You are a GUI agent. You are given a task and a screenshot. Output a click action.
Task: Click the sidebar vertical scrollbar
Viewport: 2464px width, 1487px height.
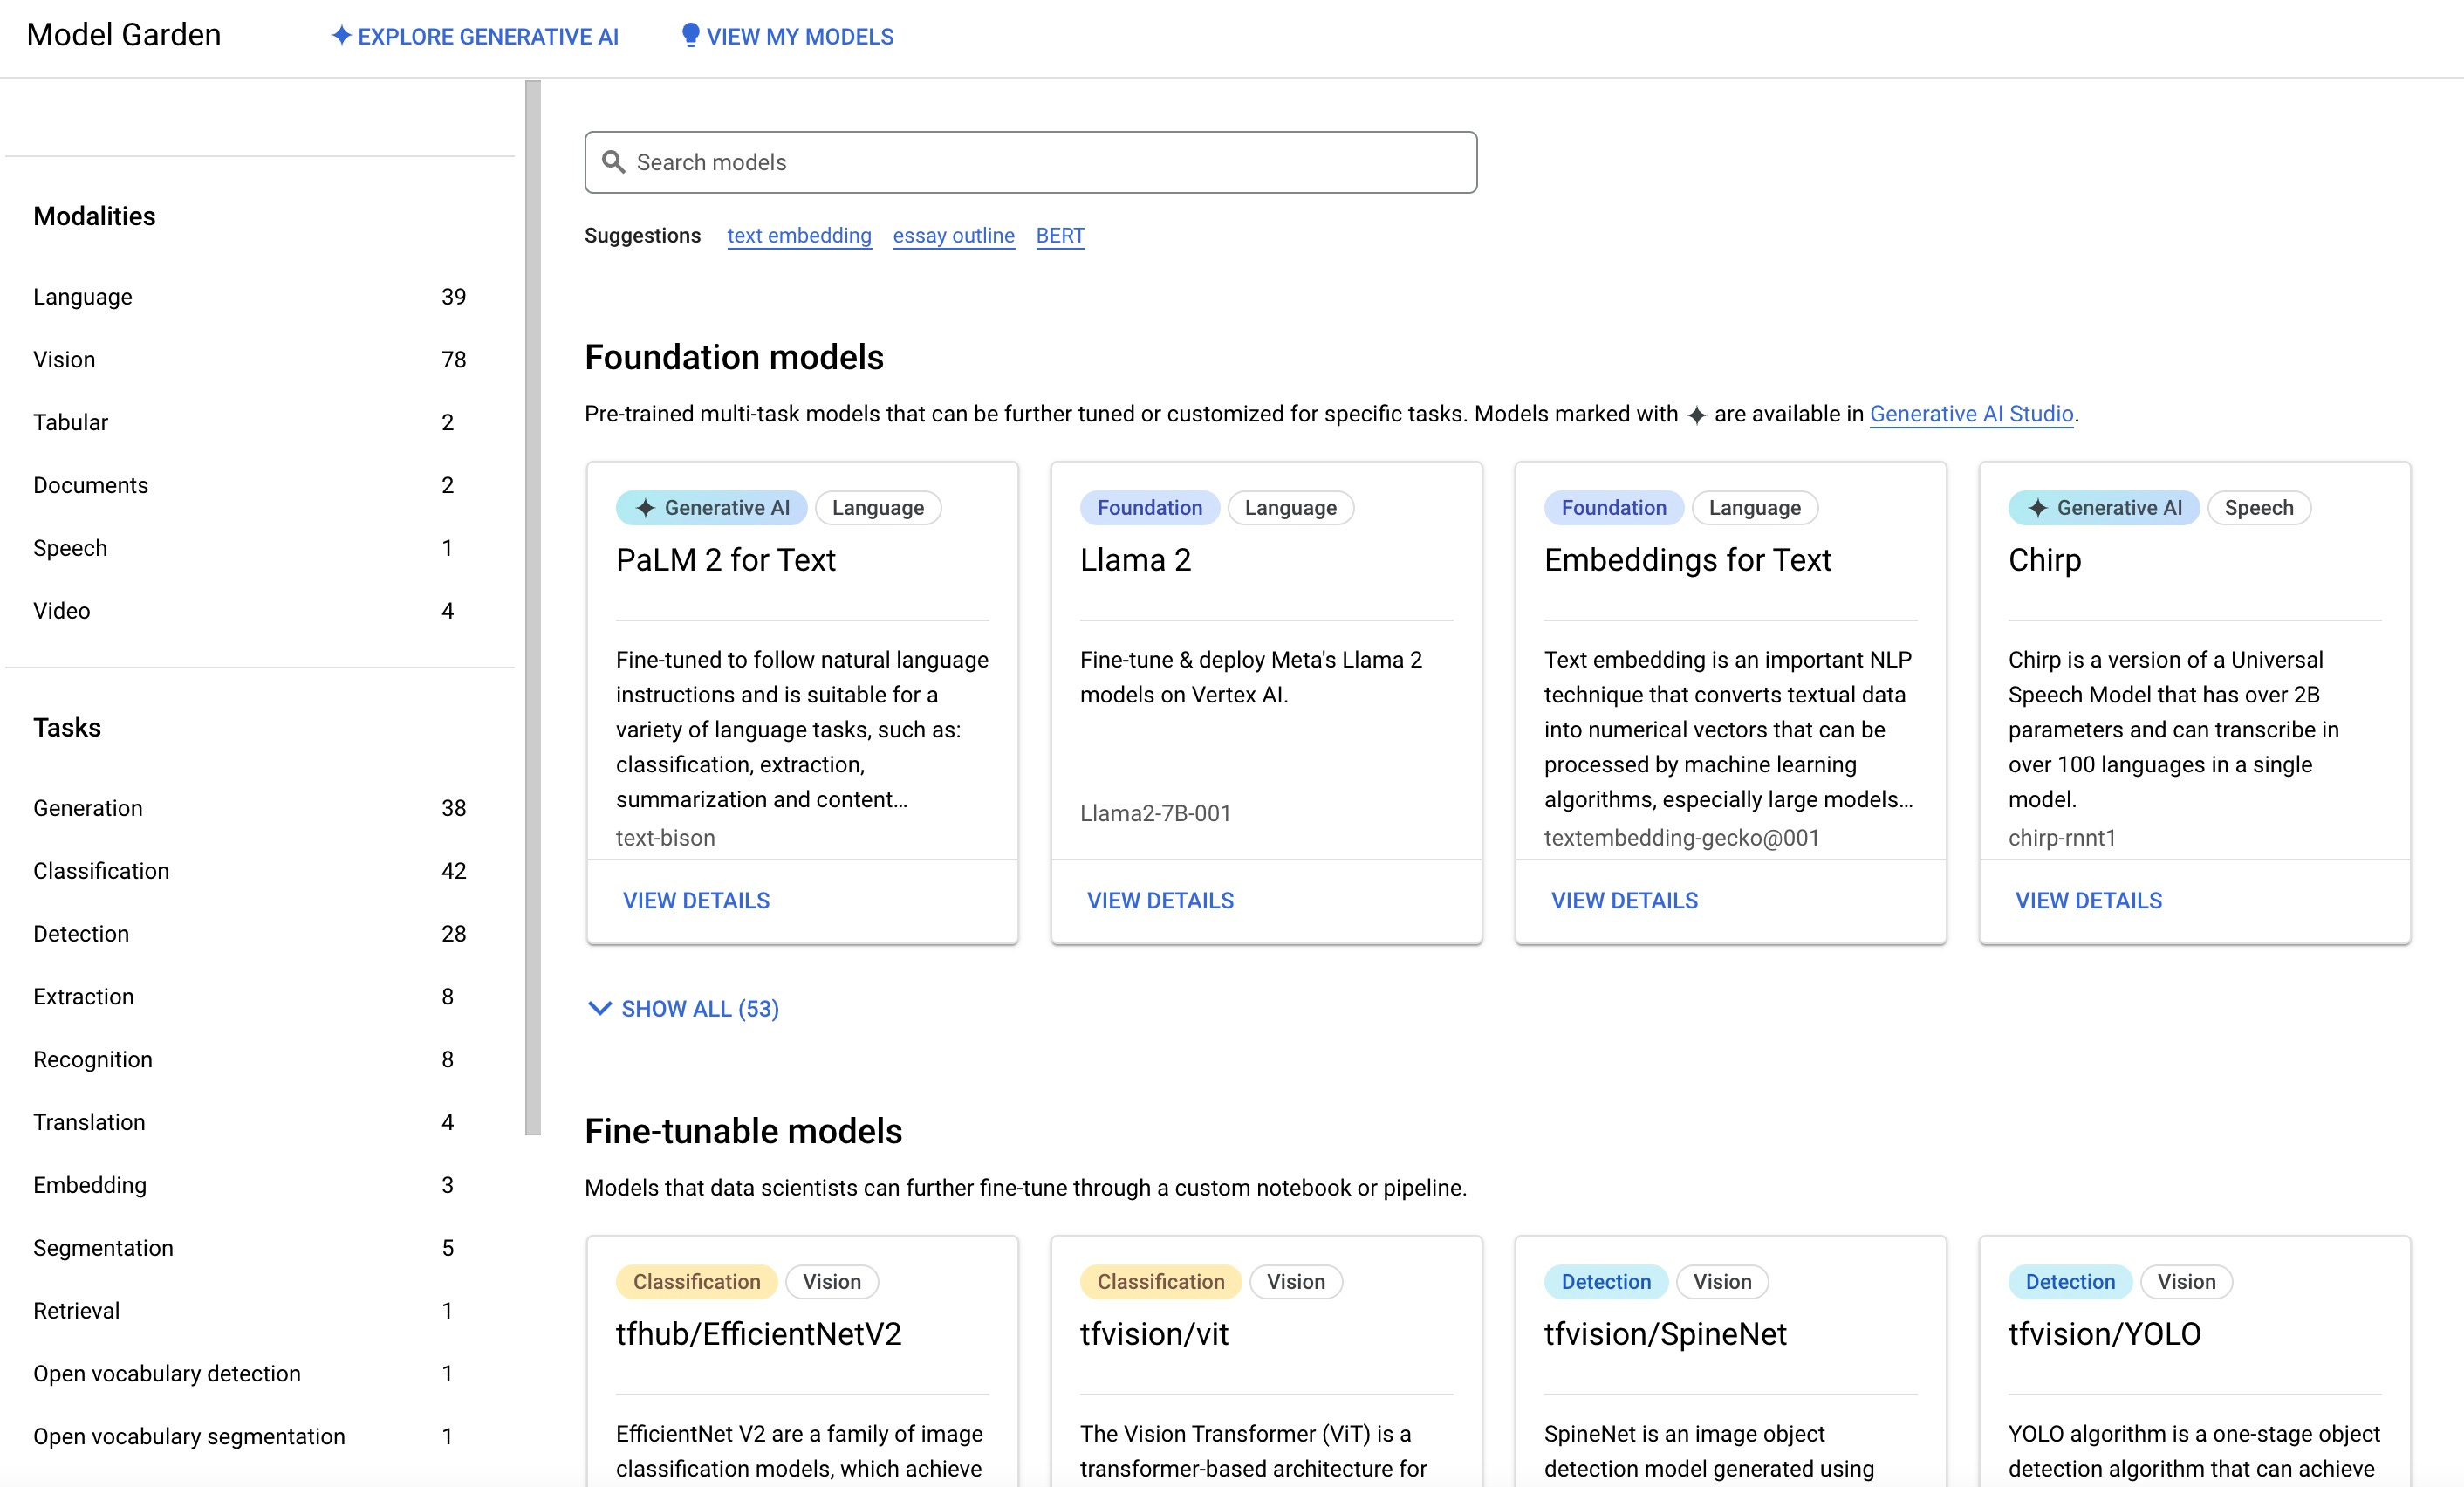(533, 608)
